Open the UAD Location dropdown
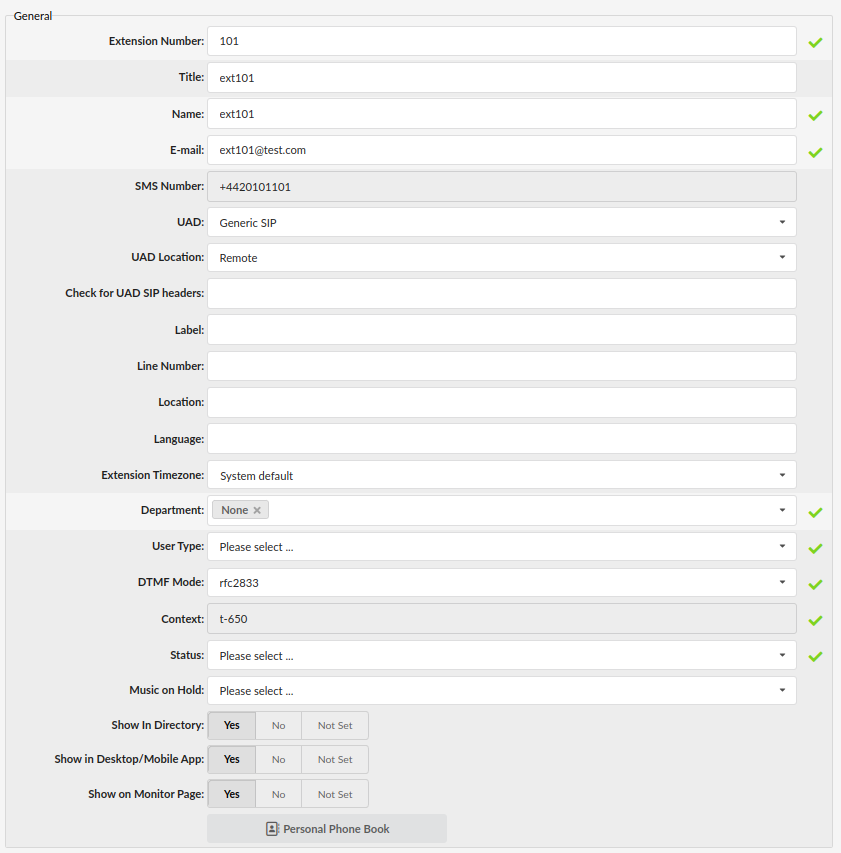This screenshot has width=841, height=853. pyautogui.click(x=782, y=257)
